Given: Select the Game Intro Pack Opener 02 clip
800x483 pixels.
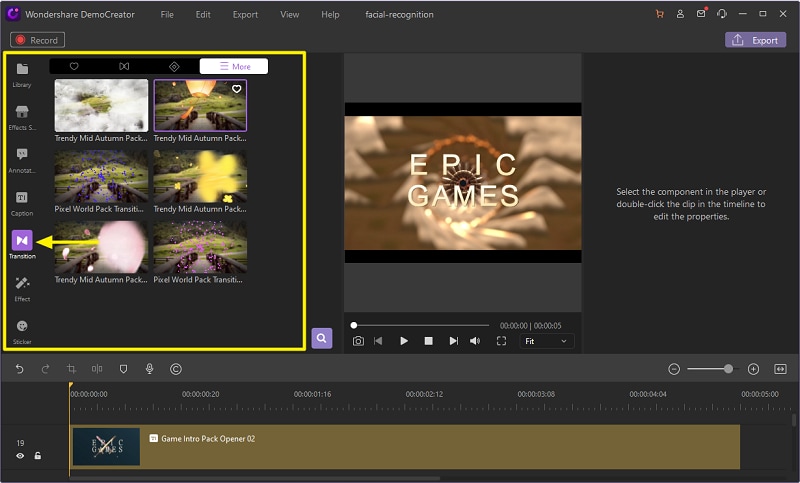Looking at the screenshot, I should point(405,447).
